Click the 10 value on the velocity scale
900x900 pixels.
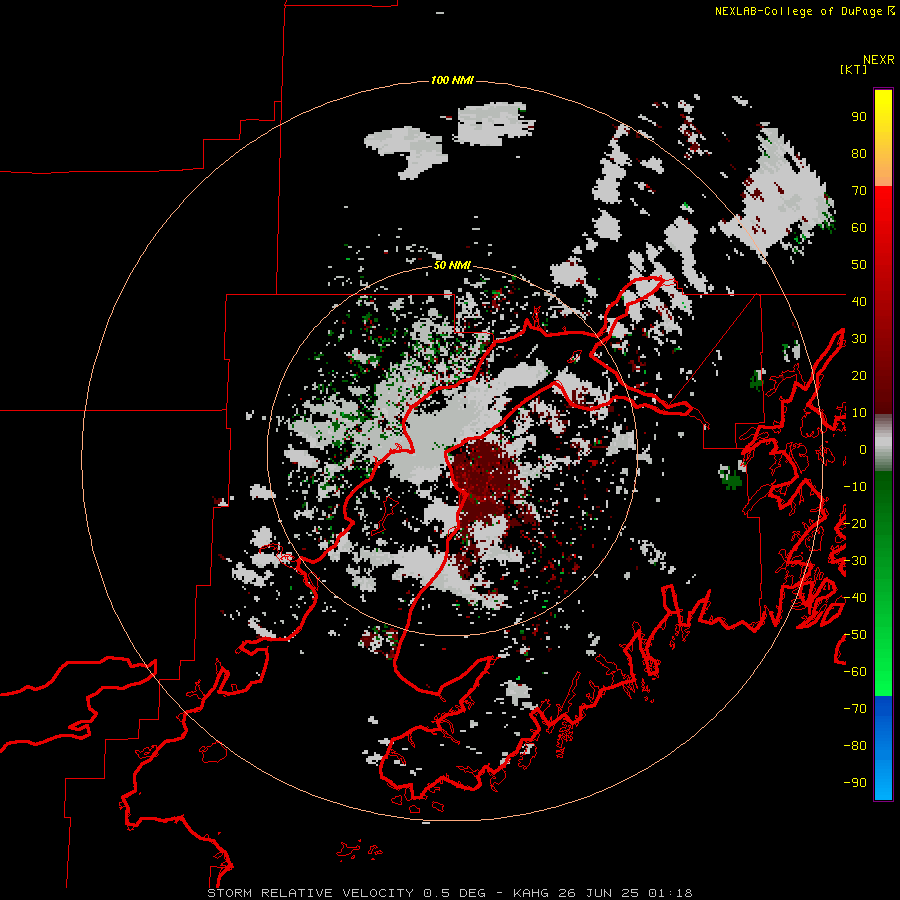point(859,413)
